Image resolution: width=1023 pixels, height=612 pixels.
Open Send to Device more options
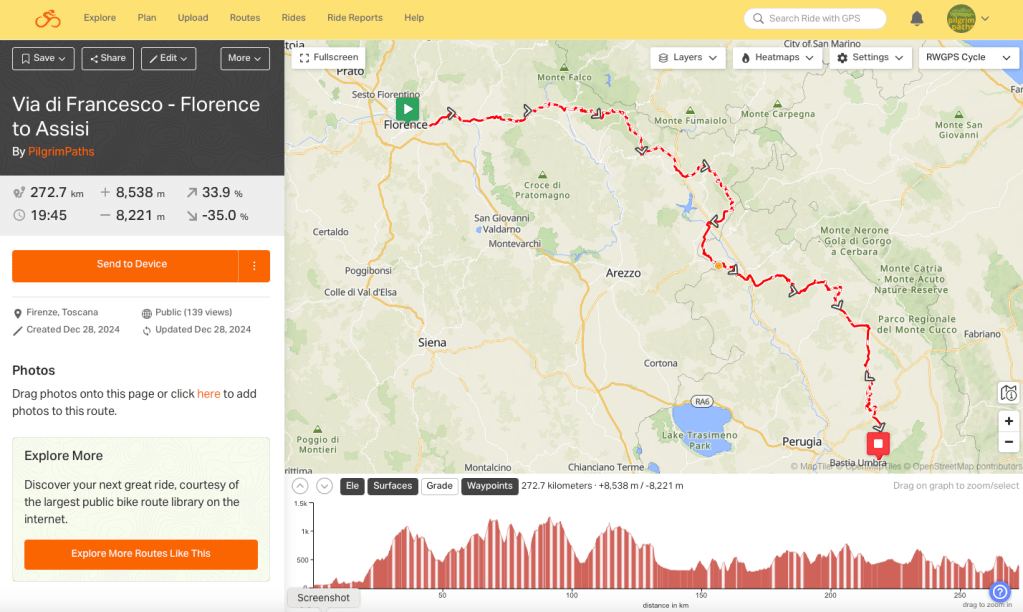click(254, 265)
